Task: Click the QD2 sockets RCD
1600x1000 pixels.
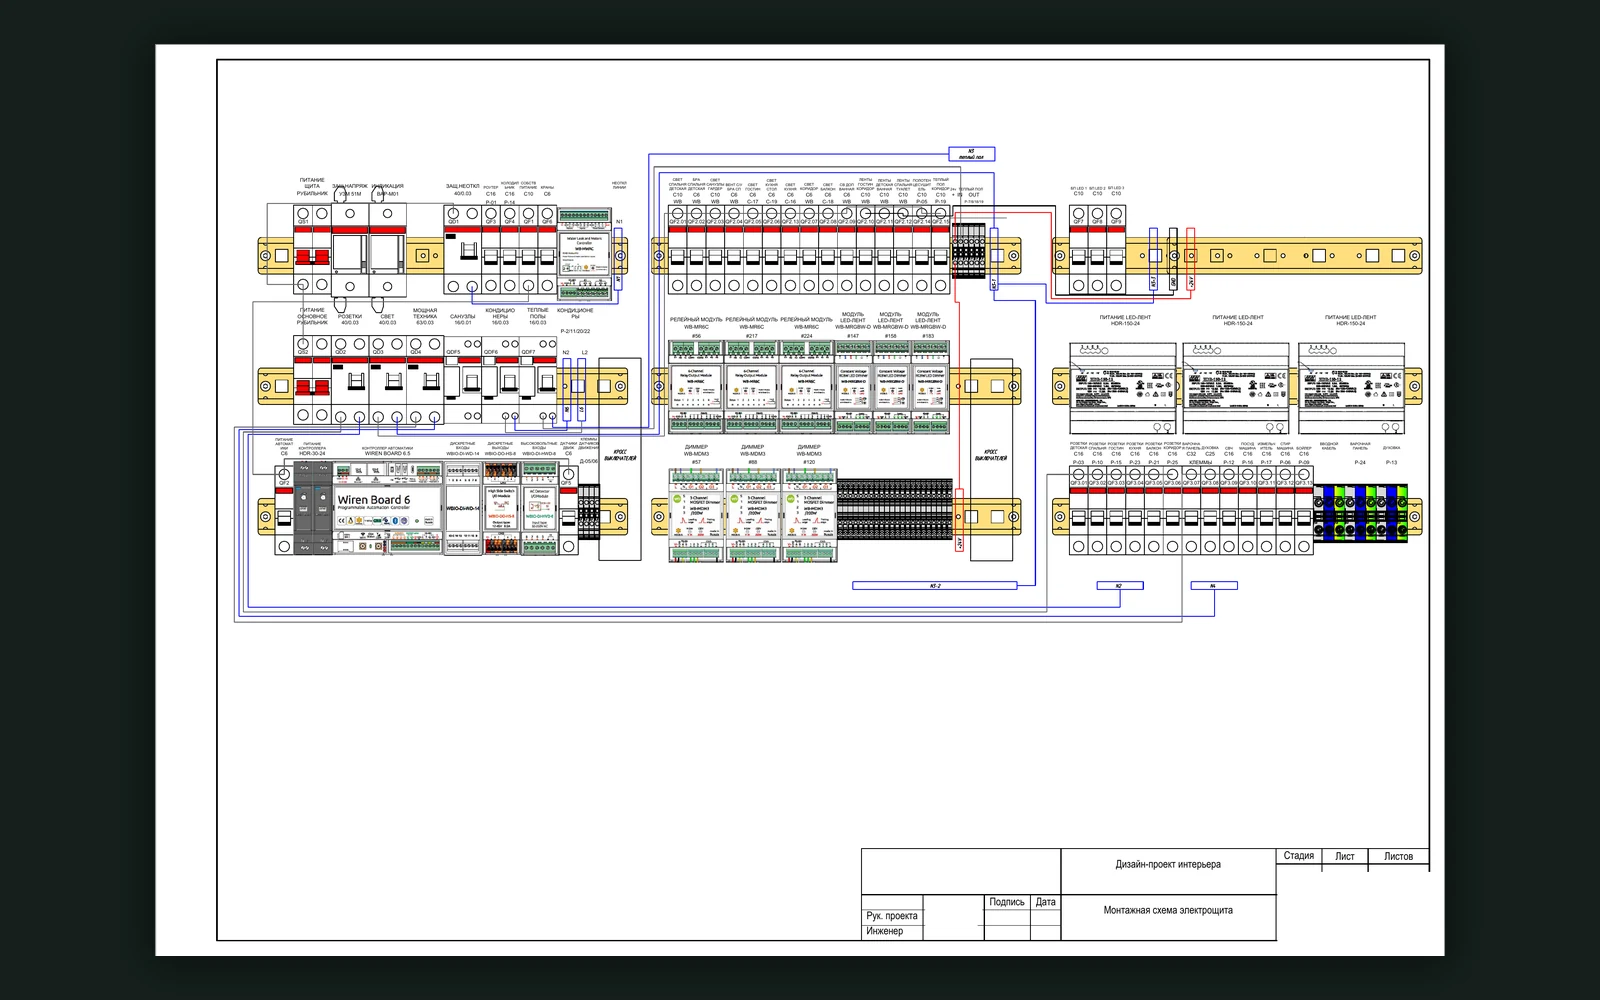Action: tap(350, 380)
